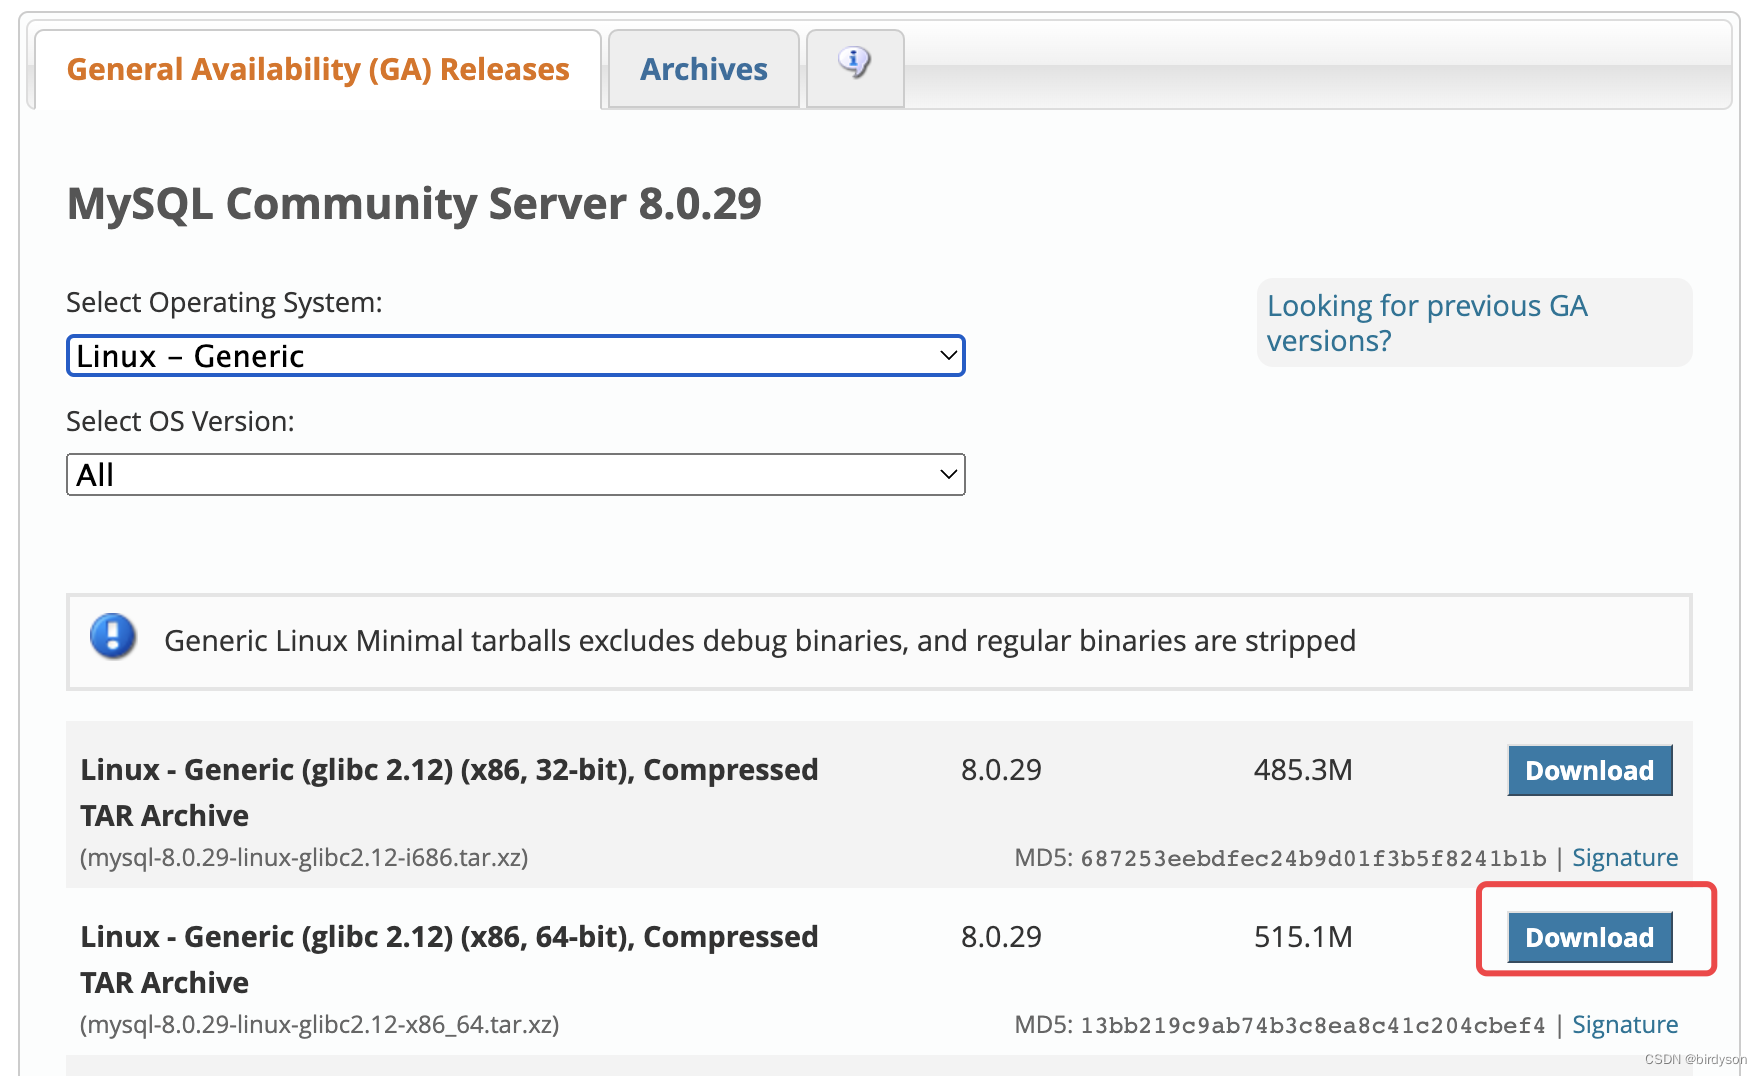
Task: Click the 32-bit Compressed TAR Archive title
Action: pyautogui.click(x=449, y=793)
